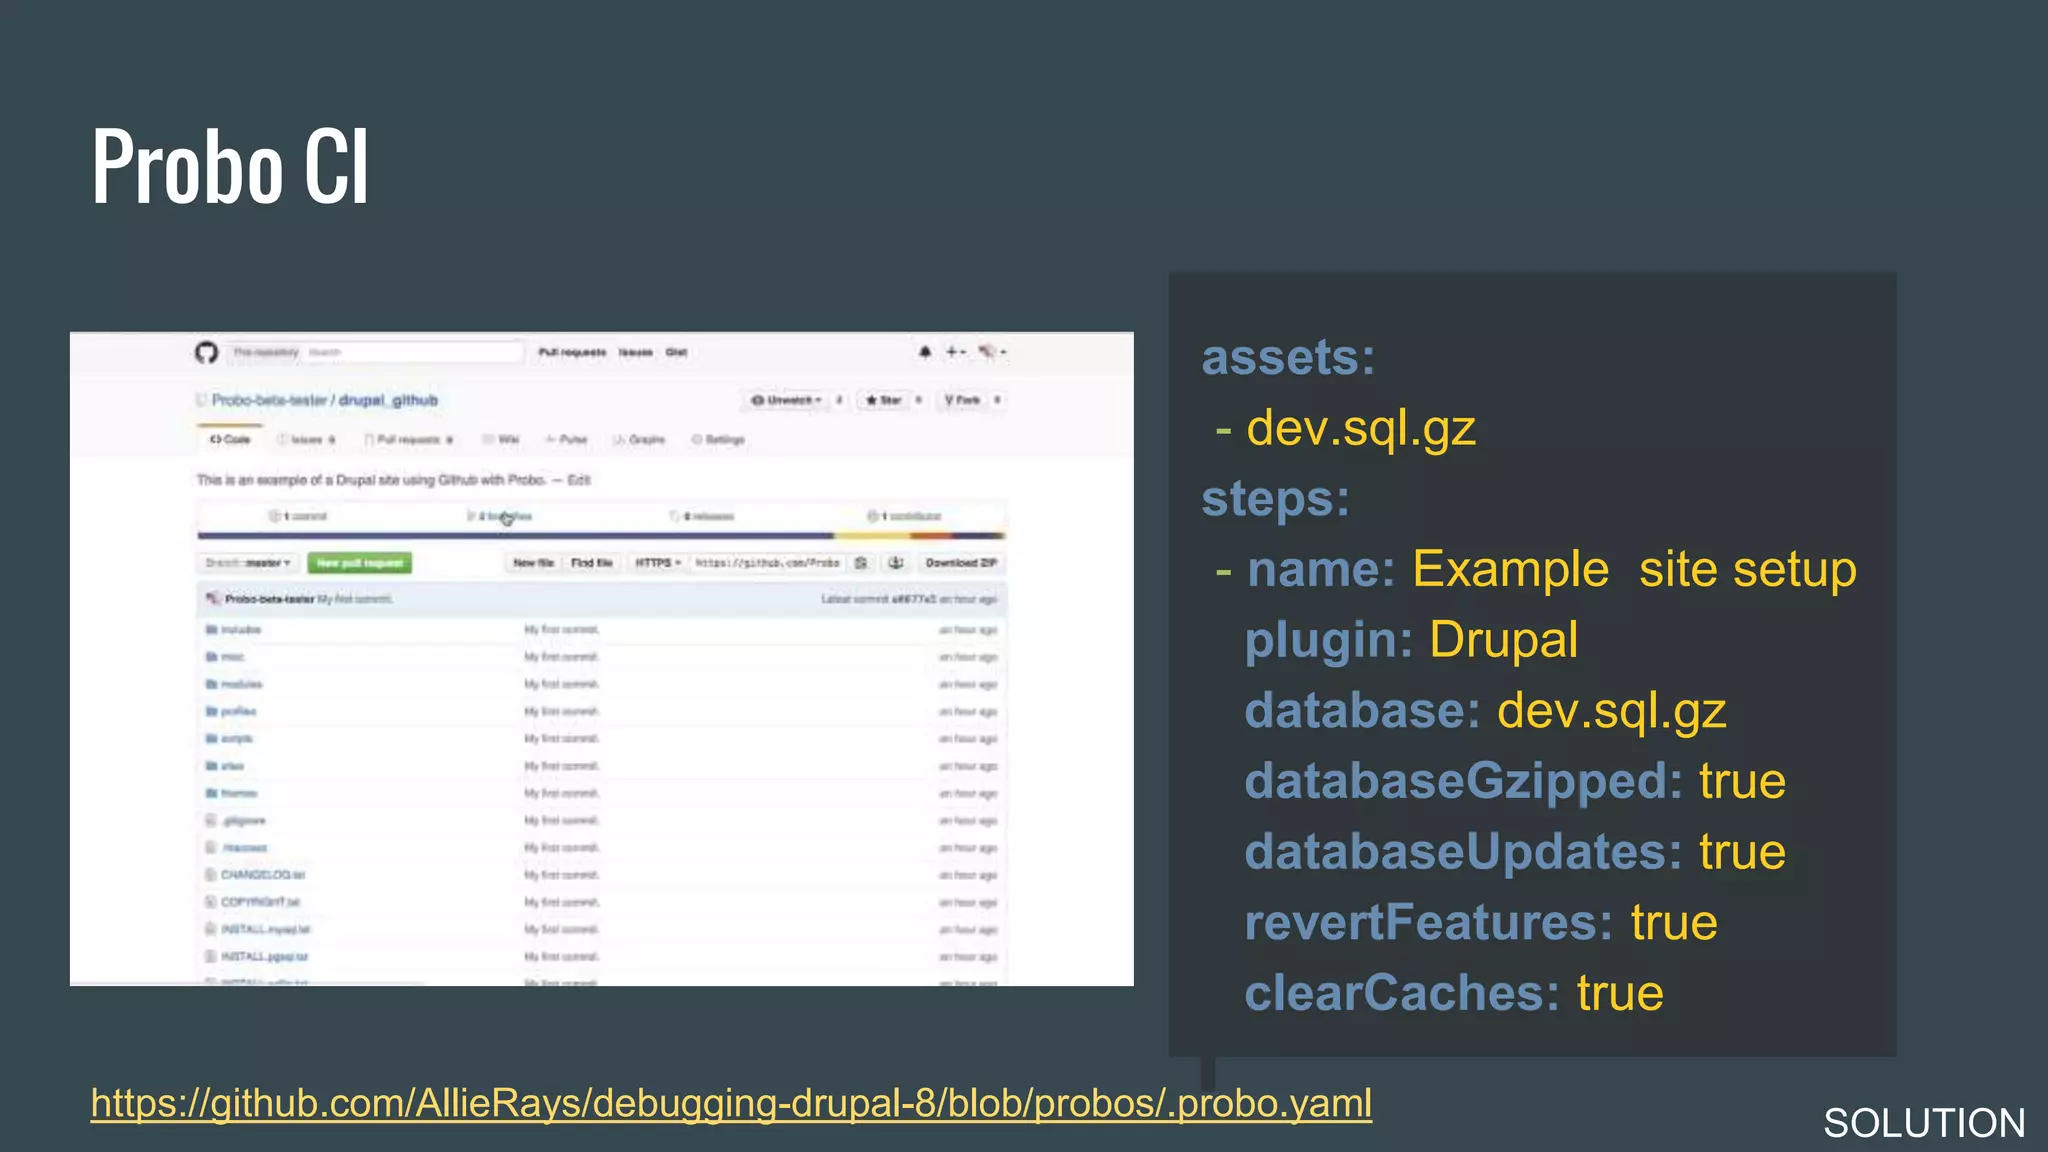Open the INSTALL.mysql.txt file
The width and height of the screenshot is (2048, 1152).
pos(266,929)
